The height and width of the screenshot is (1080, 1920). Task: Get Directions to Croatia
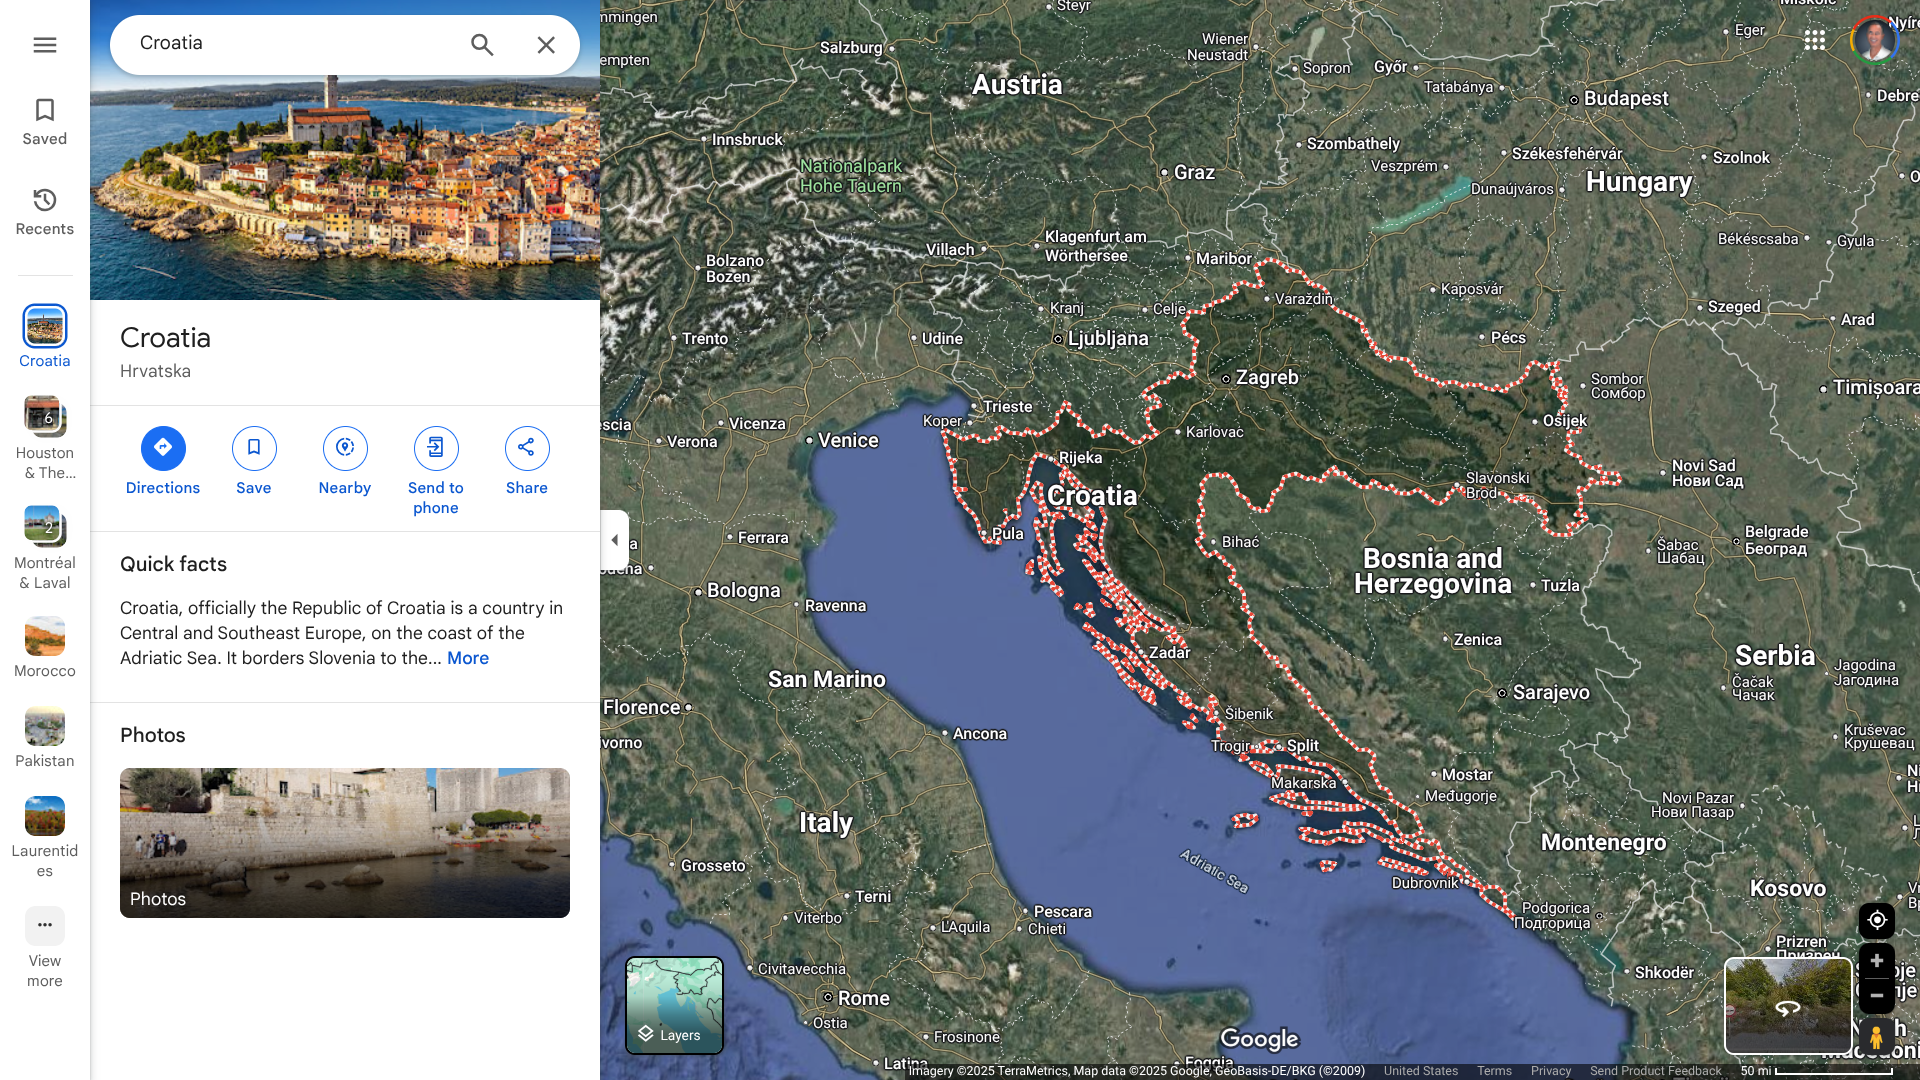tap(163, 448)
